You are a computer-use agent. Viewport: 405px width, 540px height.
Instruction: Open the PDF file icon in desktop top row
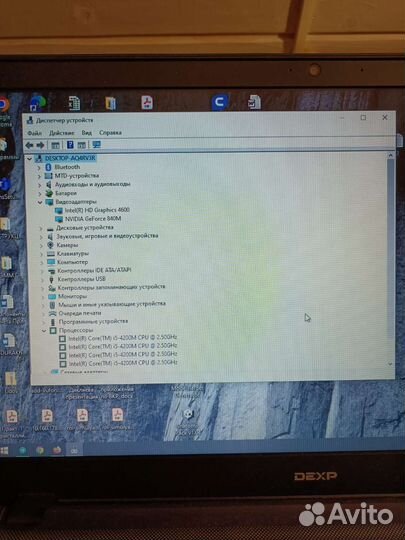(x=147, y=102)
